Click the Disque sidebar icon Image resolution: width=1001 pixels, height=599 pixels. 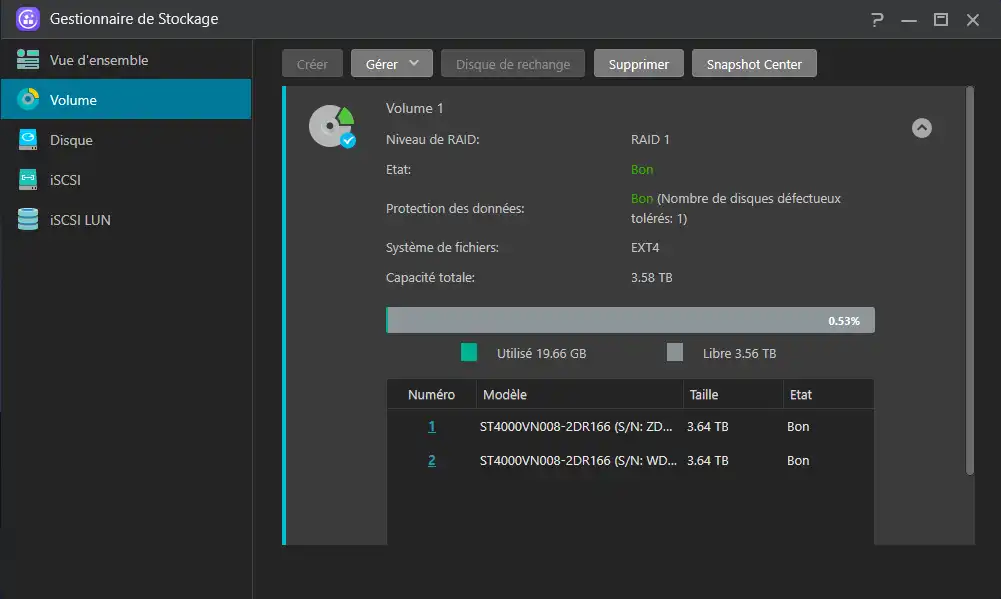pos(30,140)
